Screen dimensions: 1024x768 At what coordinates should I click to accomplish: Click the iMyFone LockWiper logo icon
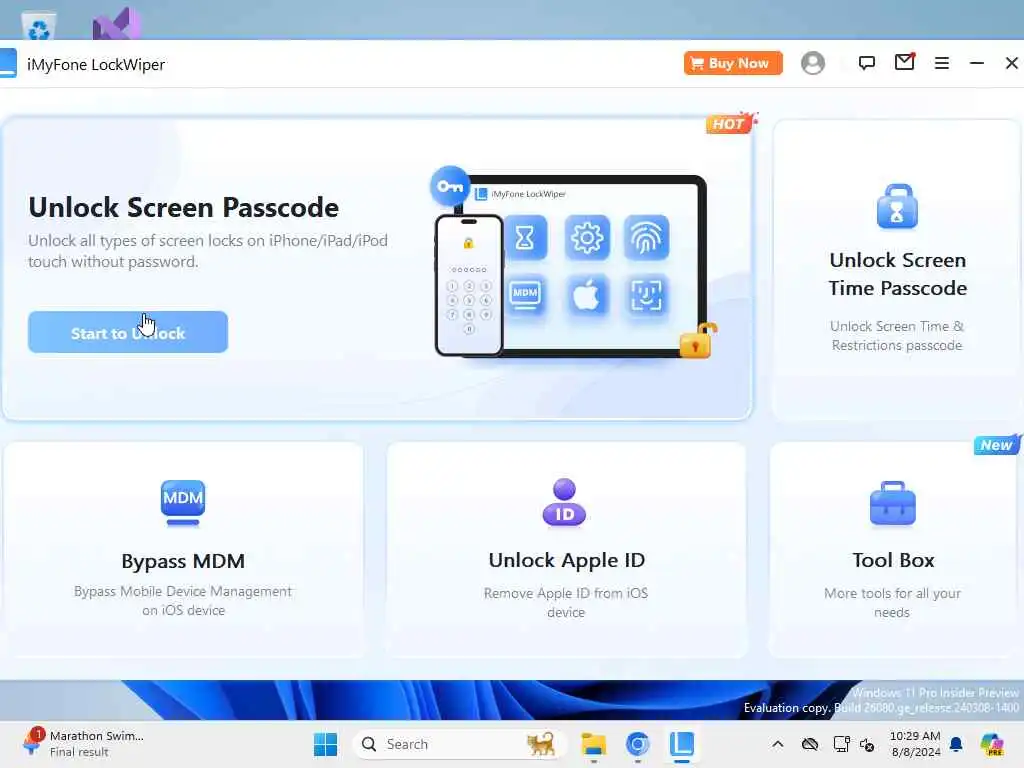8,63
